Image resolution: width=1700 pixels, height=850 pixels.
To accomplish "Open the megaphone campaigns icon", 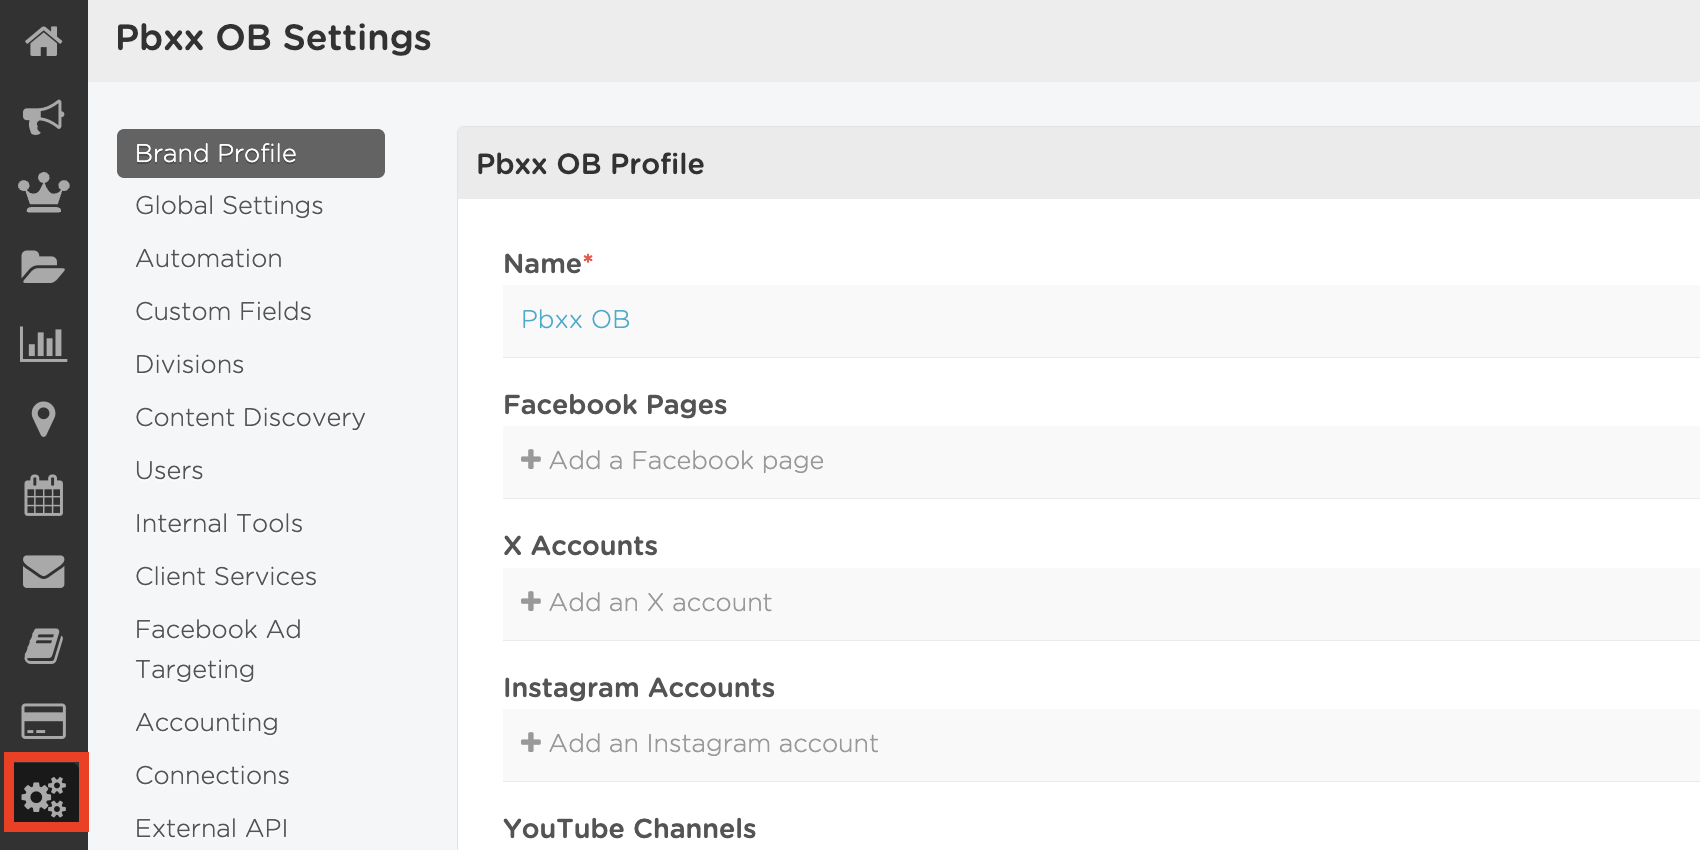I will click(x=43, y=117).
